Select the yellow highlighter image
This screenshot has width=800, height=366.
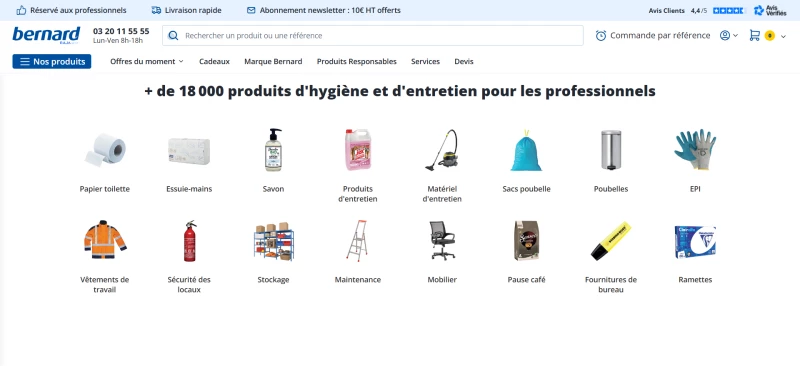click(x=611, y=241)
